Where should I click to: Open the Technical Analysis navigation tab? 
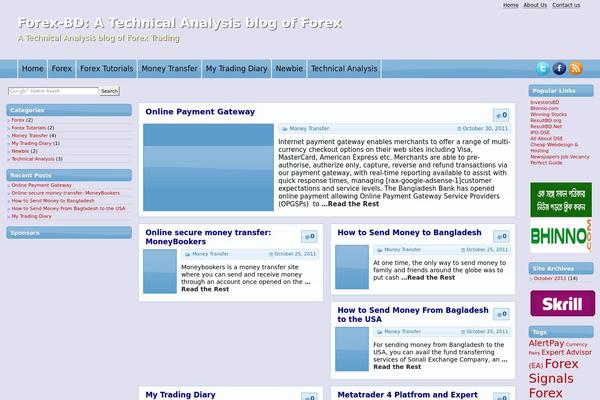click(344, 69)
